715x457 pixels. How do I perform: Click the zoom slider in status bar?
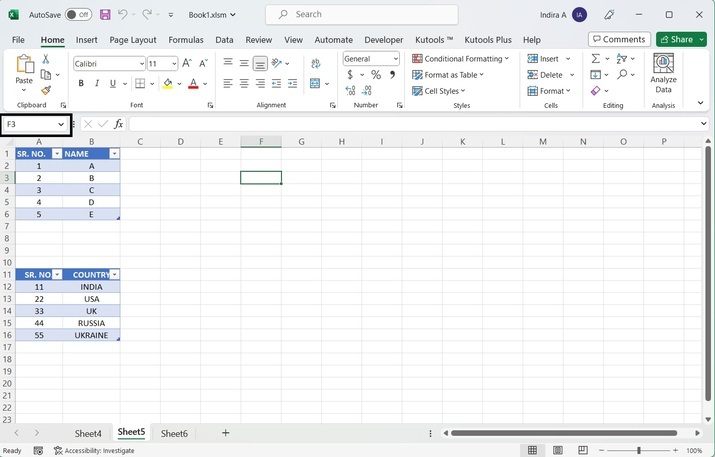639,451
